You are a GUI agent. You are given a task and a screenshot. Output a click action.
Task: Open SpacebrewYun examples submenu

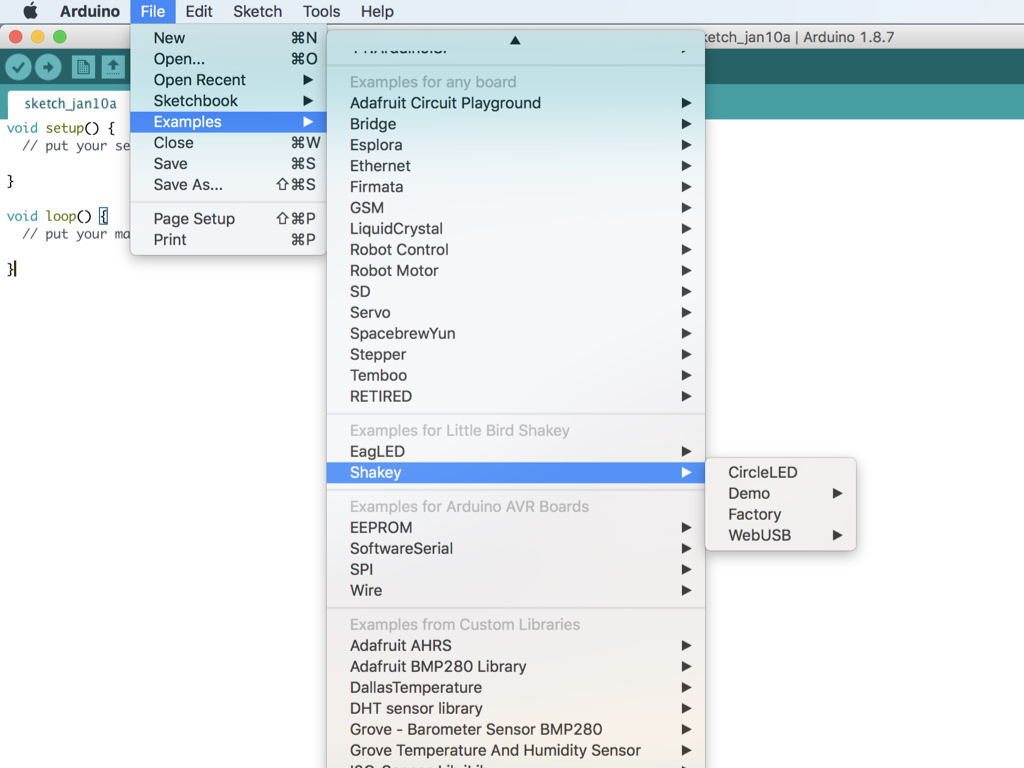point(515,333)
